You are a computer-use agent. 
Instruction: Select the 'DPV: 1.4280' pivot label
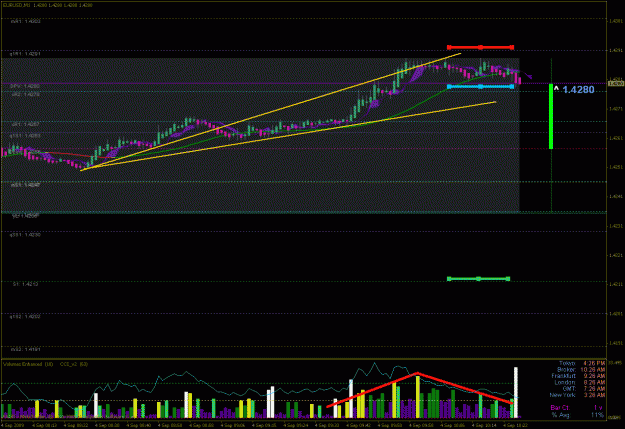tap(25, 86)
